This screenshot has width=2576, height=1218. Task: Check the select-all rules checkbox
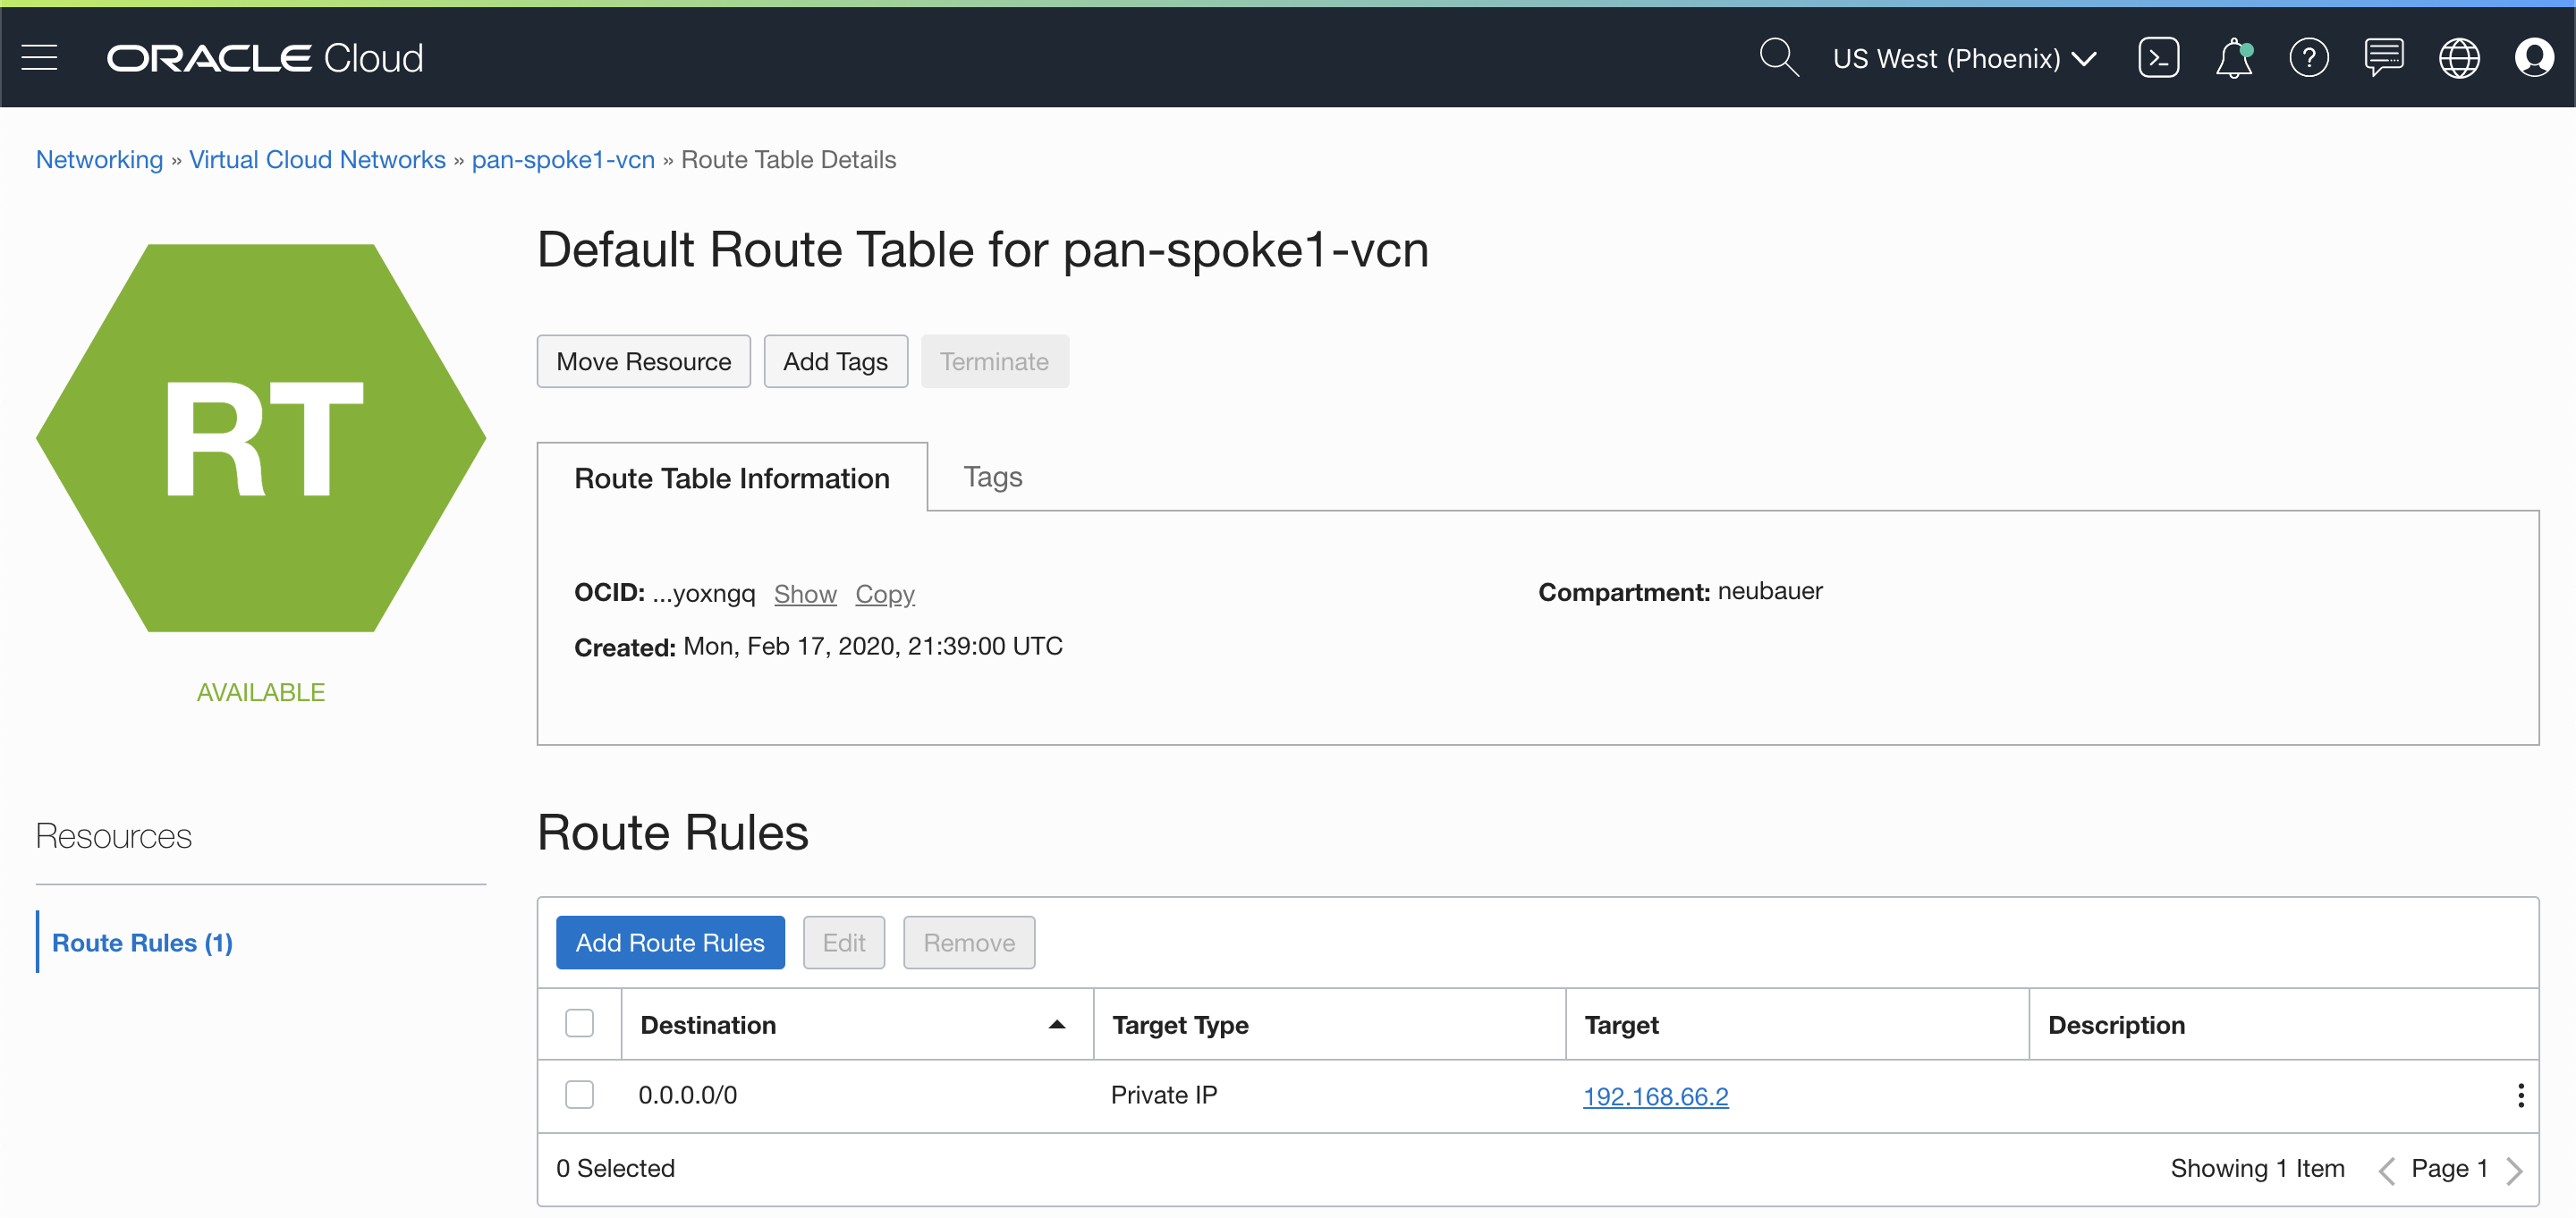click(x=579, y=1023)
